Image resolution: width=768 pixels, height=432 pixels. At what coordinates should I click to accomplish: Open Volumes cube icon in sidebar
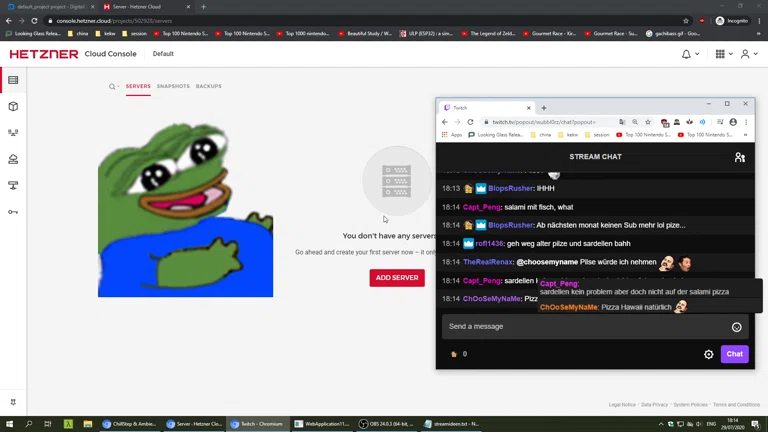click(13, 106)
